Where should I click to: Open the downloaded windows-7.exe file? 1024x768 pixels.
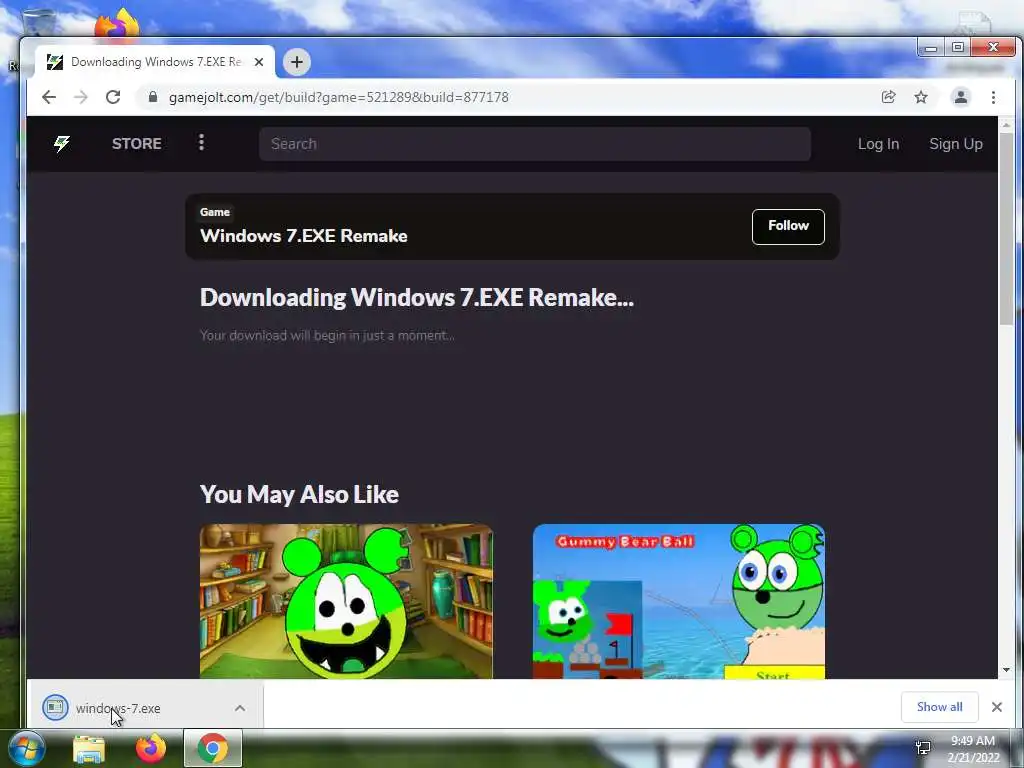pyautogui.click(x=118, y=708)
